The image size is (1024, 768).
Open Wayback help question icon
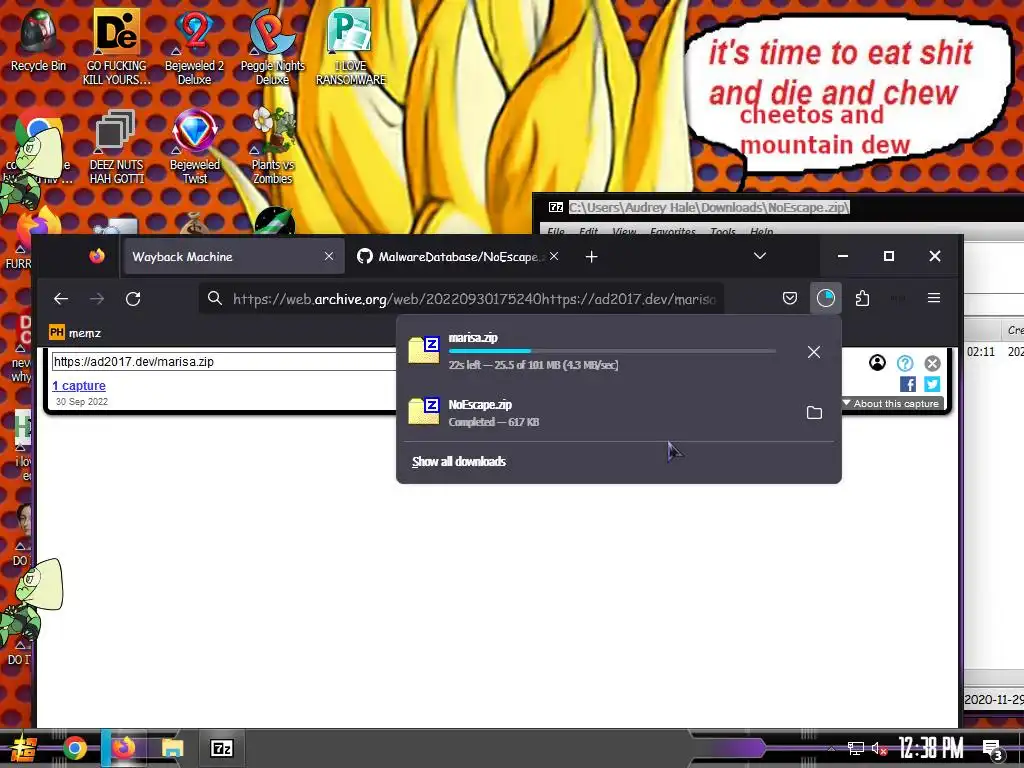904,363
